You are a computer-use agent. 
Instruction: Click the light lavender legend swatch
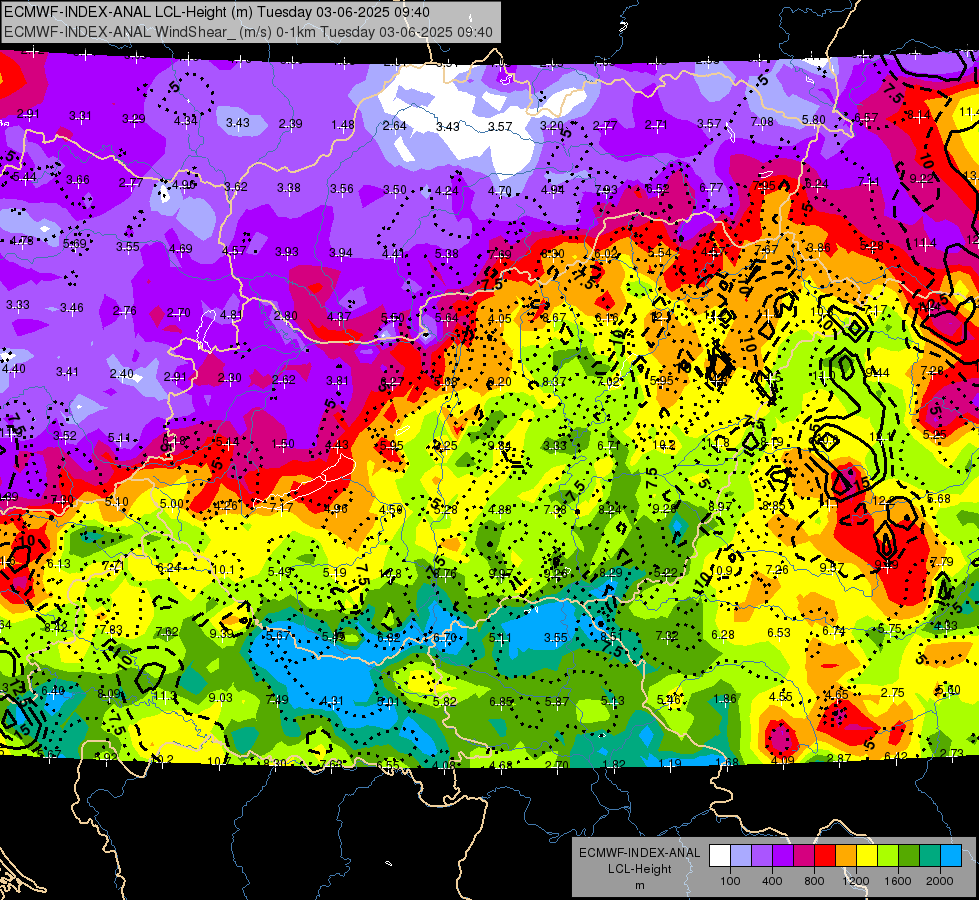click(x=741, y=856)
